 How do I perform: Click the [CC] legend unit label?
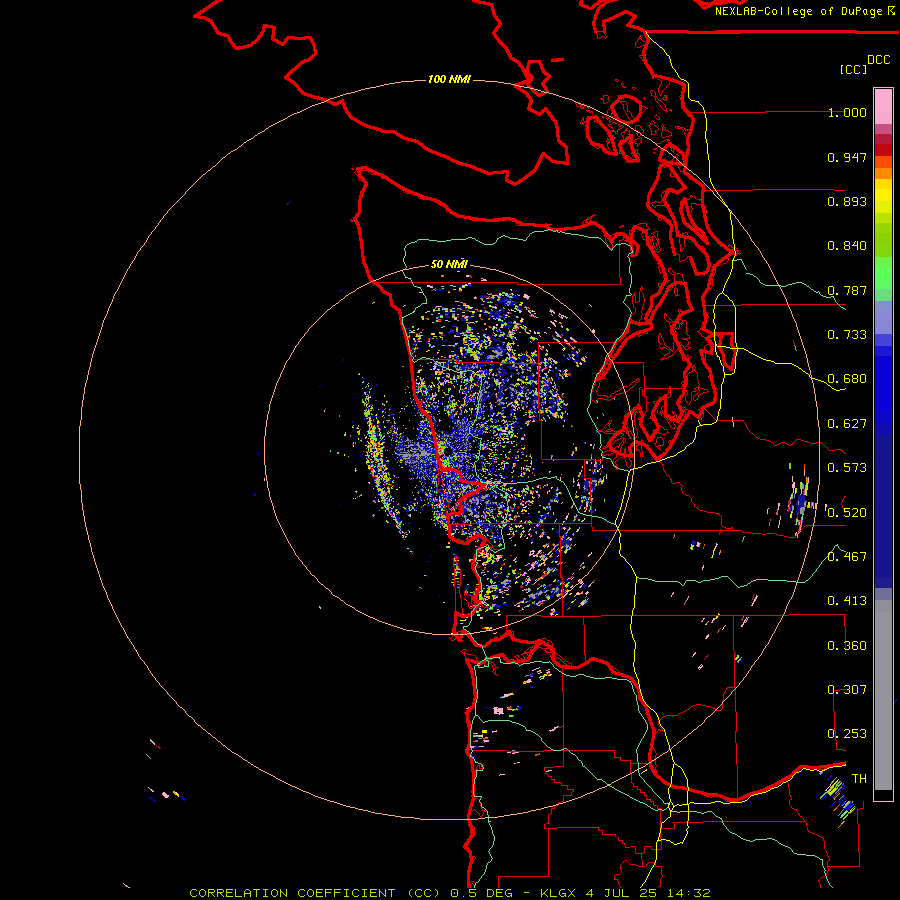coord(853,69)
